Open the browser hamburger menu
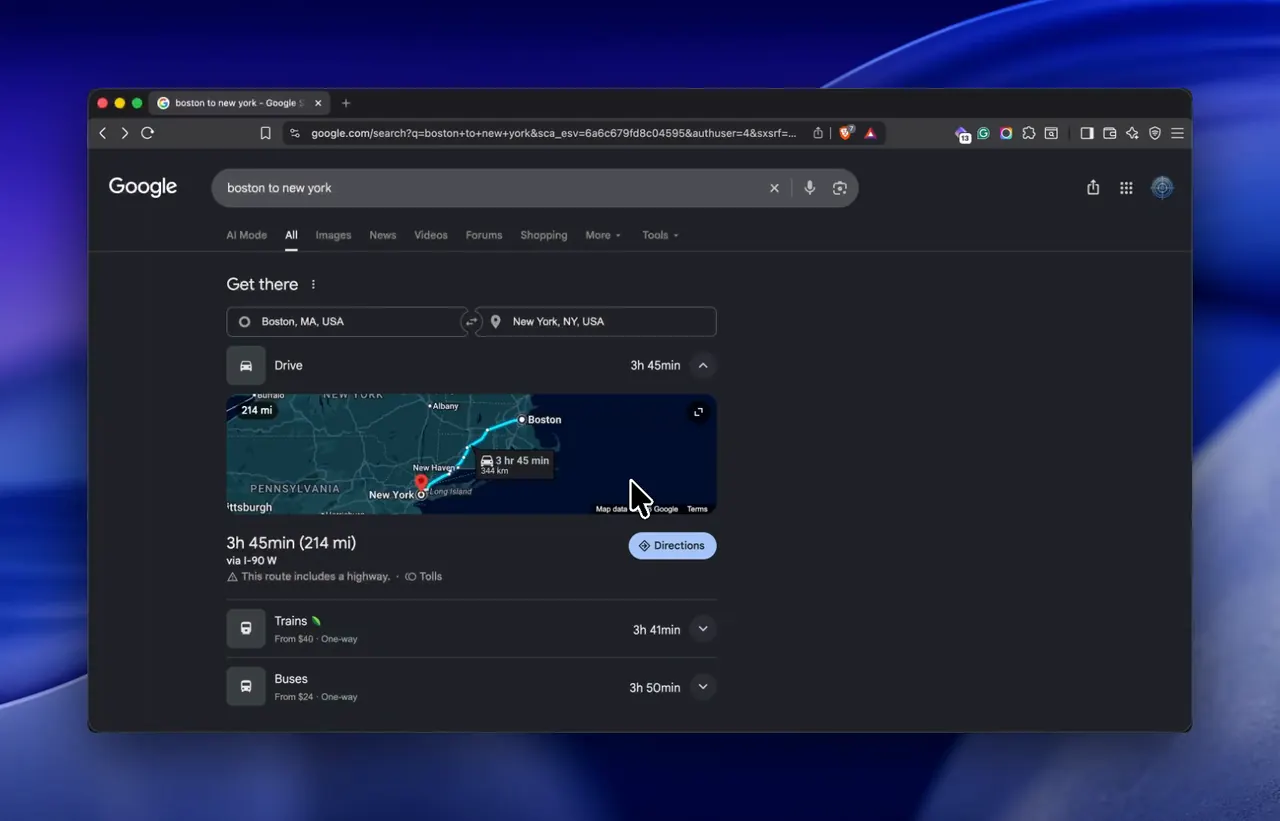The image size is (1280, 821). tap(1177, 133)
